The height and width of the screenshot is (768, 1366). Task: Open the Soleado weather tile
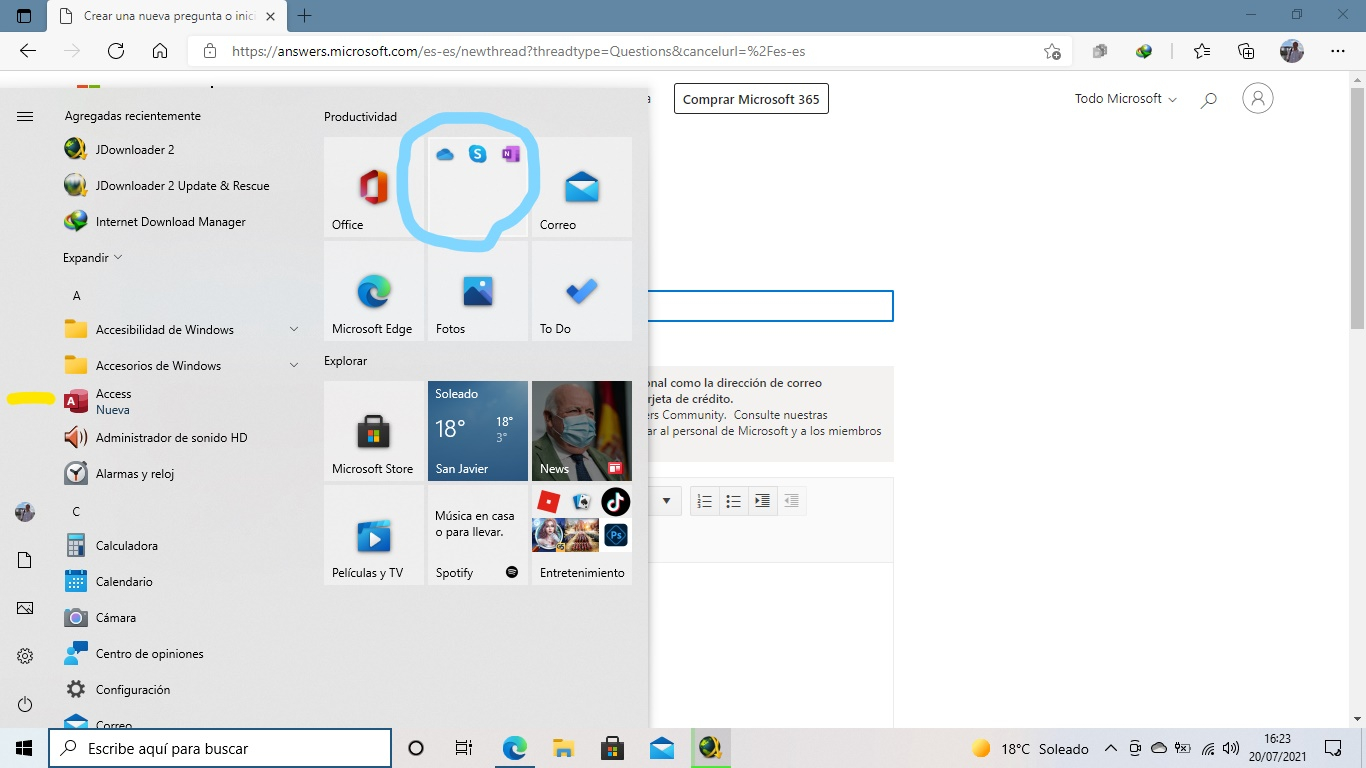pyautogui.click(x=478, y=431)
